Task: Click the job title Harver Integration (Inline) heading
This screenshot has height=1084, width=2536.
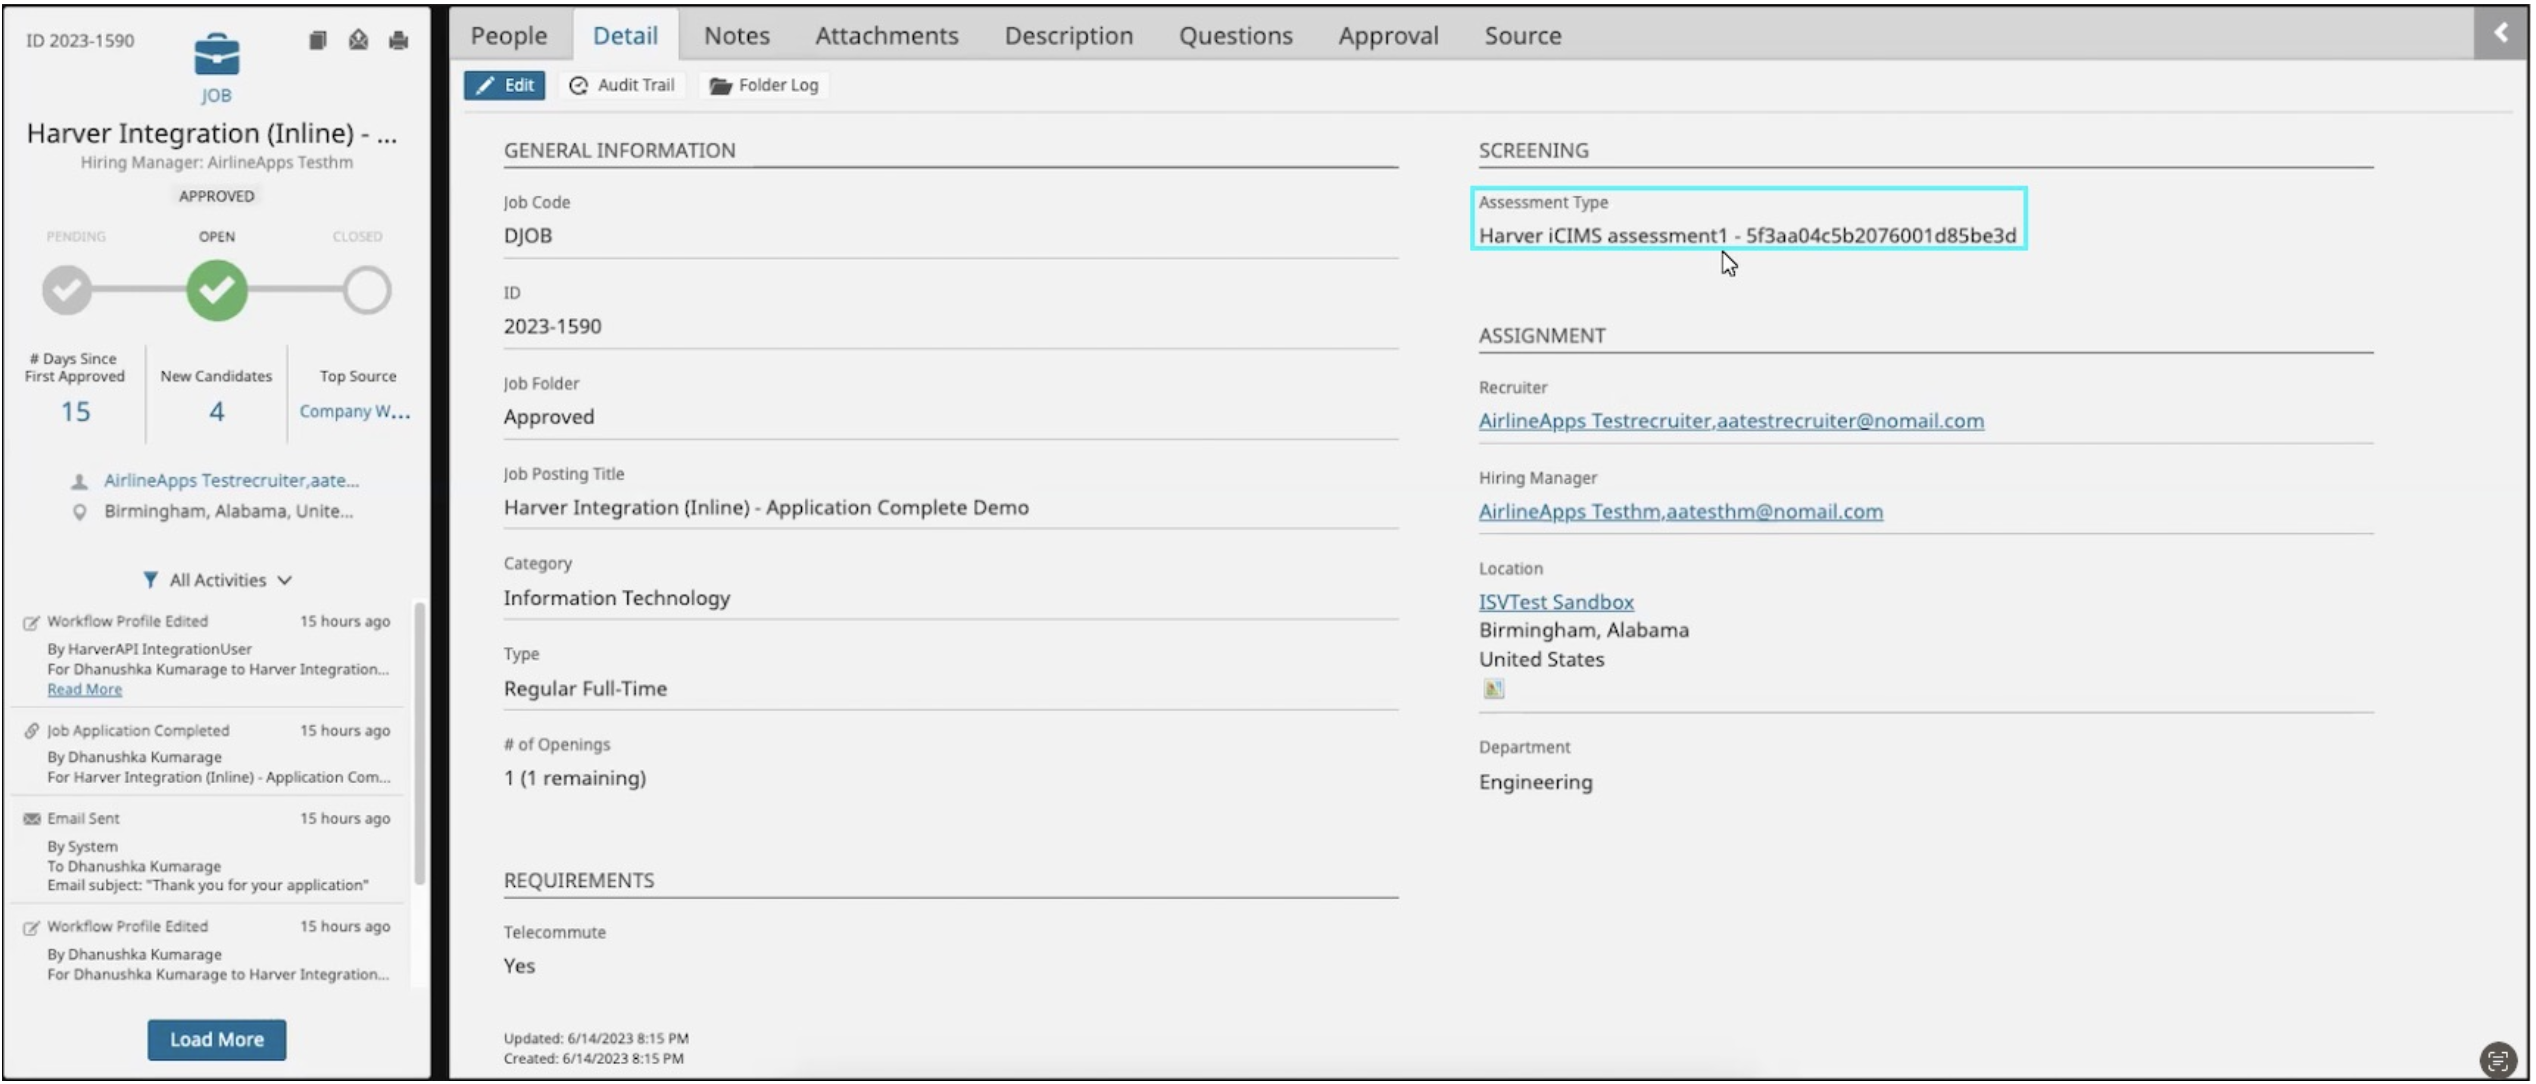Action: click(x=211, y=133)
